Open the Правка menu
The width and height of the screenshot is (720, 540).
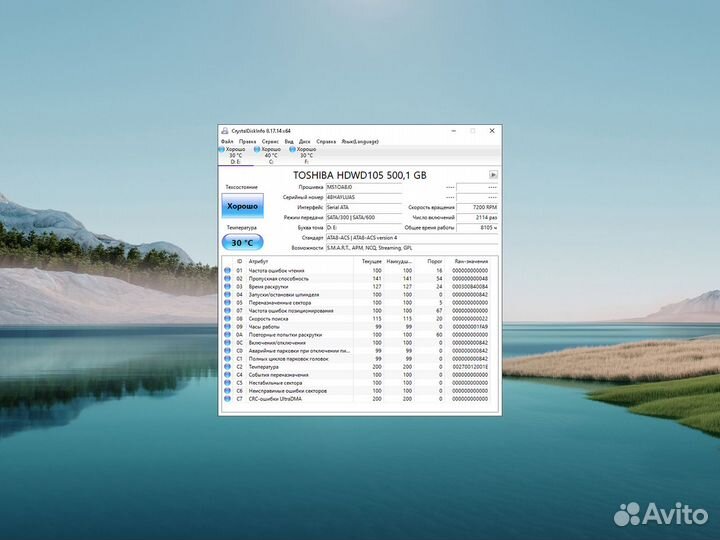(x=248, y=141)
